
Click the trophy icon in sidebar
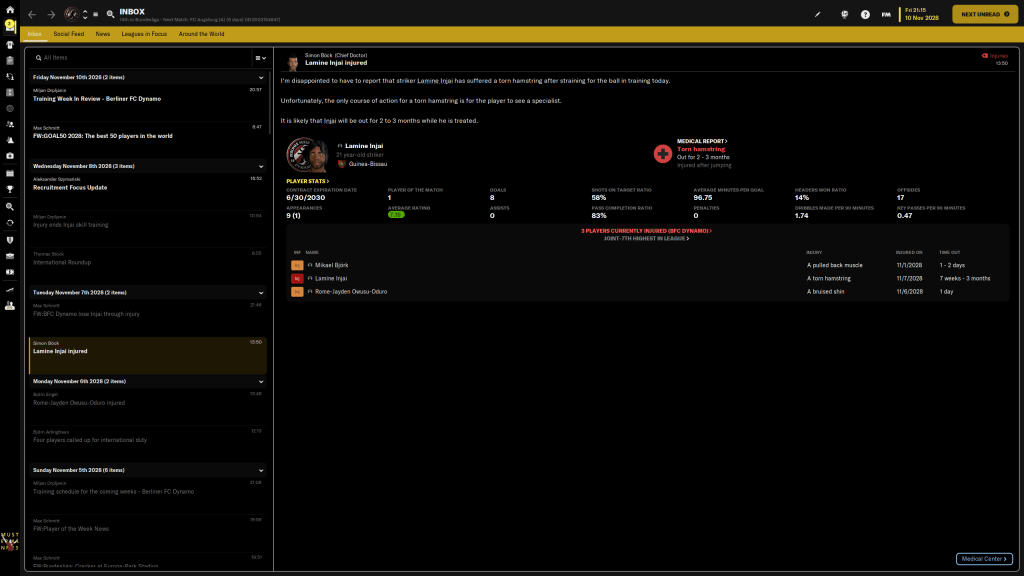(x=10, y=188)
